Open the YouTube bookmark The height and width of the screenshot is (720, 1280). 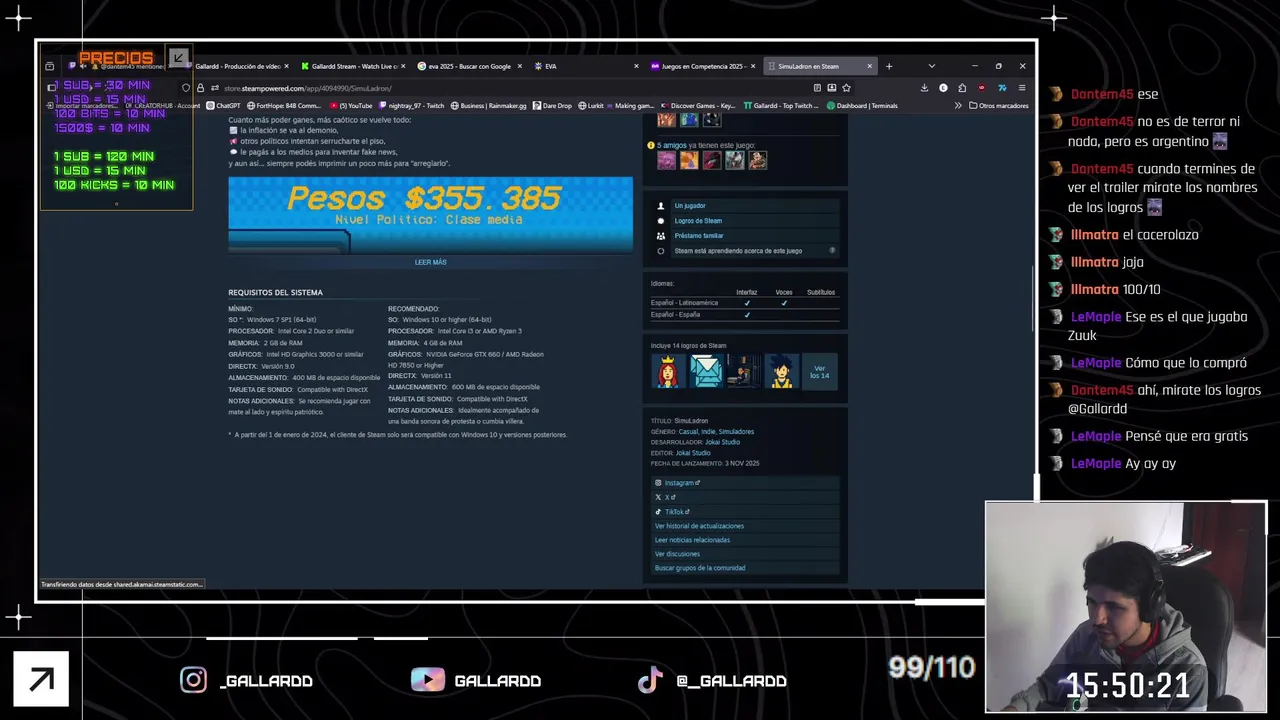[x=350, y=105]
